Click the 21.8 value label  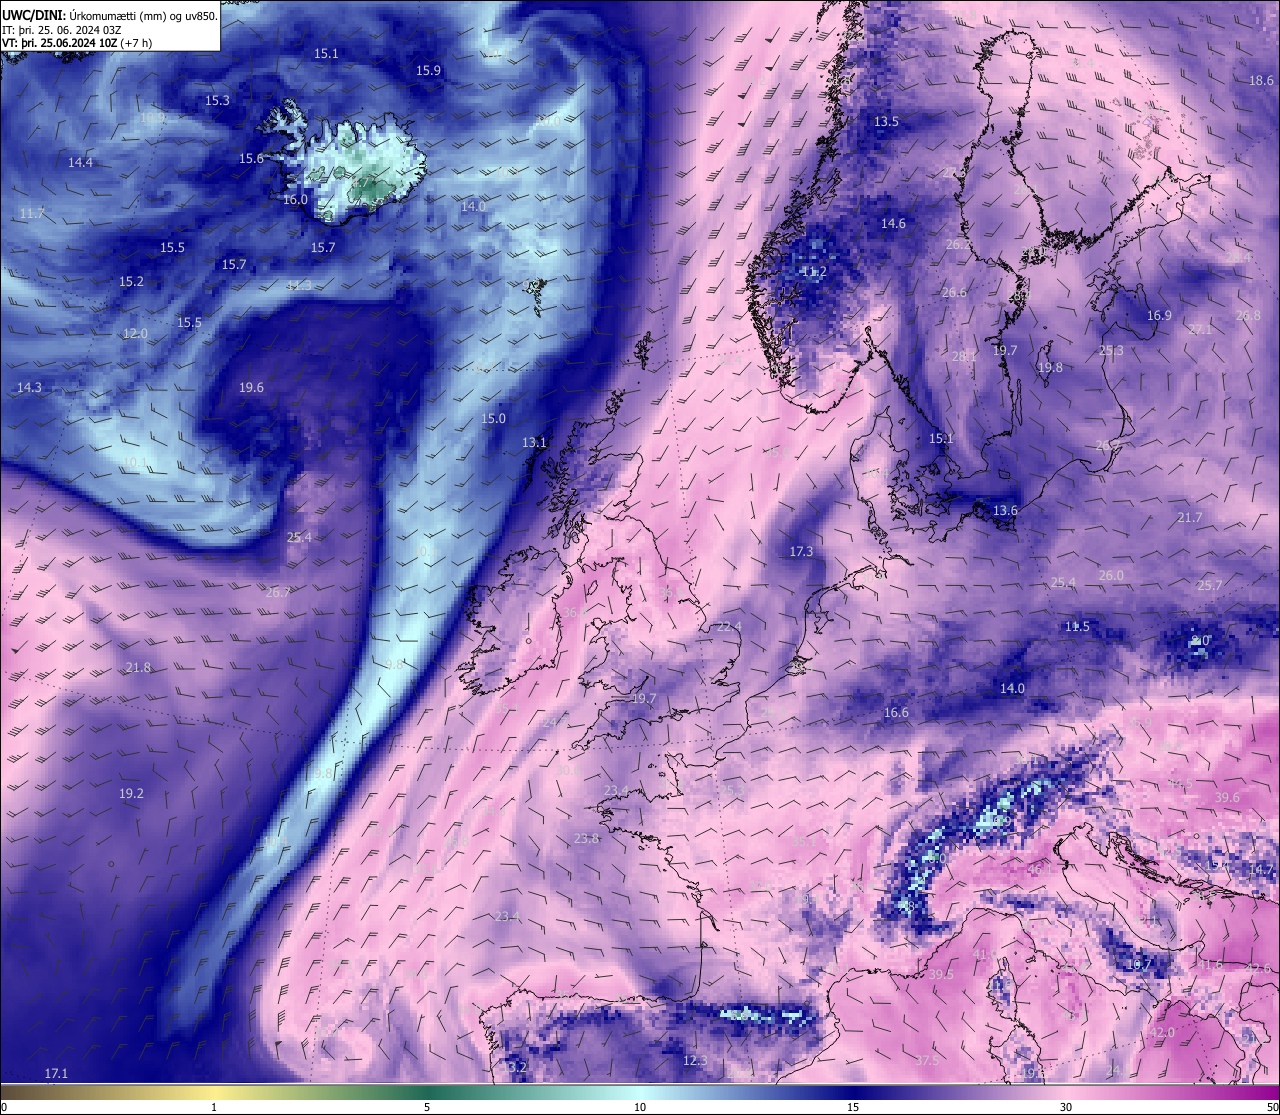coord(138,667)
